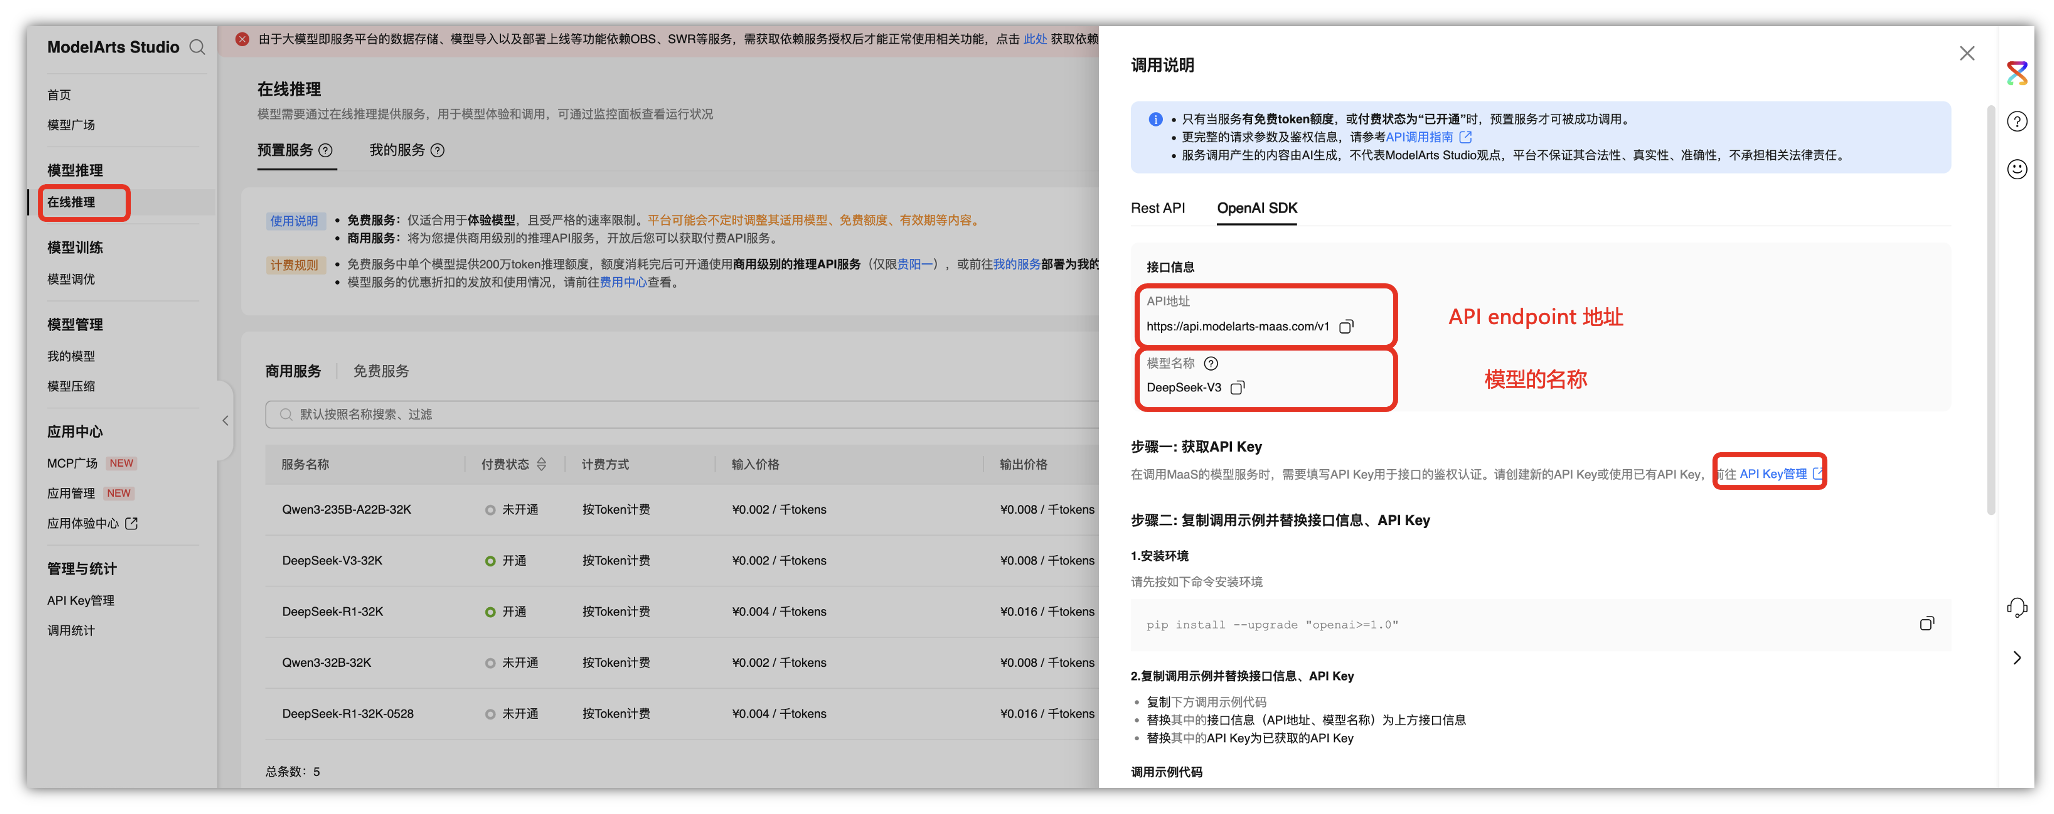2054x814 pixels.
Task: Select the Qwen3-235B-A22B-32K service row
Action: tap(682, 510)
